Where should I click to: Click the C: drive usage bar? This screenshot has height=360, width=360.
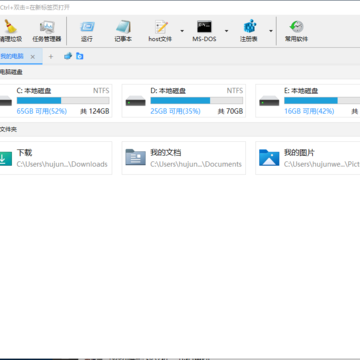(x=63, y=101)
